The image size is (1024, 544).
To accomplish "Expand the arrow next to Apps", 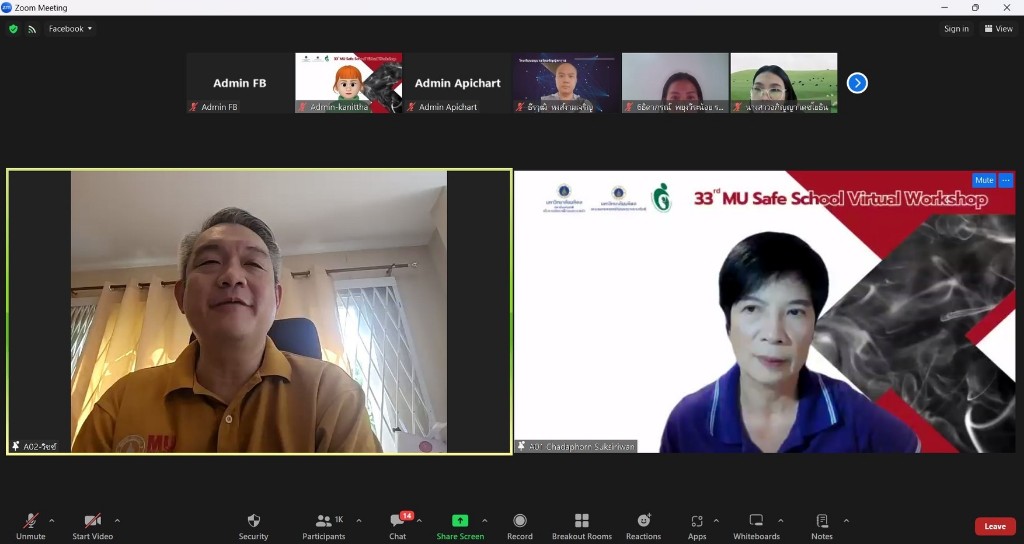I will click(x=716, y=520).
